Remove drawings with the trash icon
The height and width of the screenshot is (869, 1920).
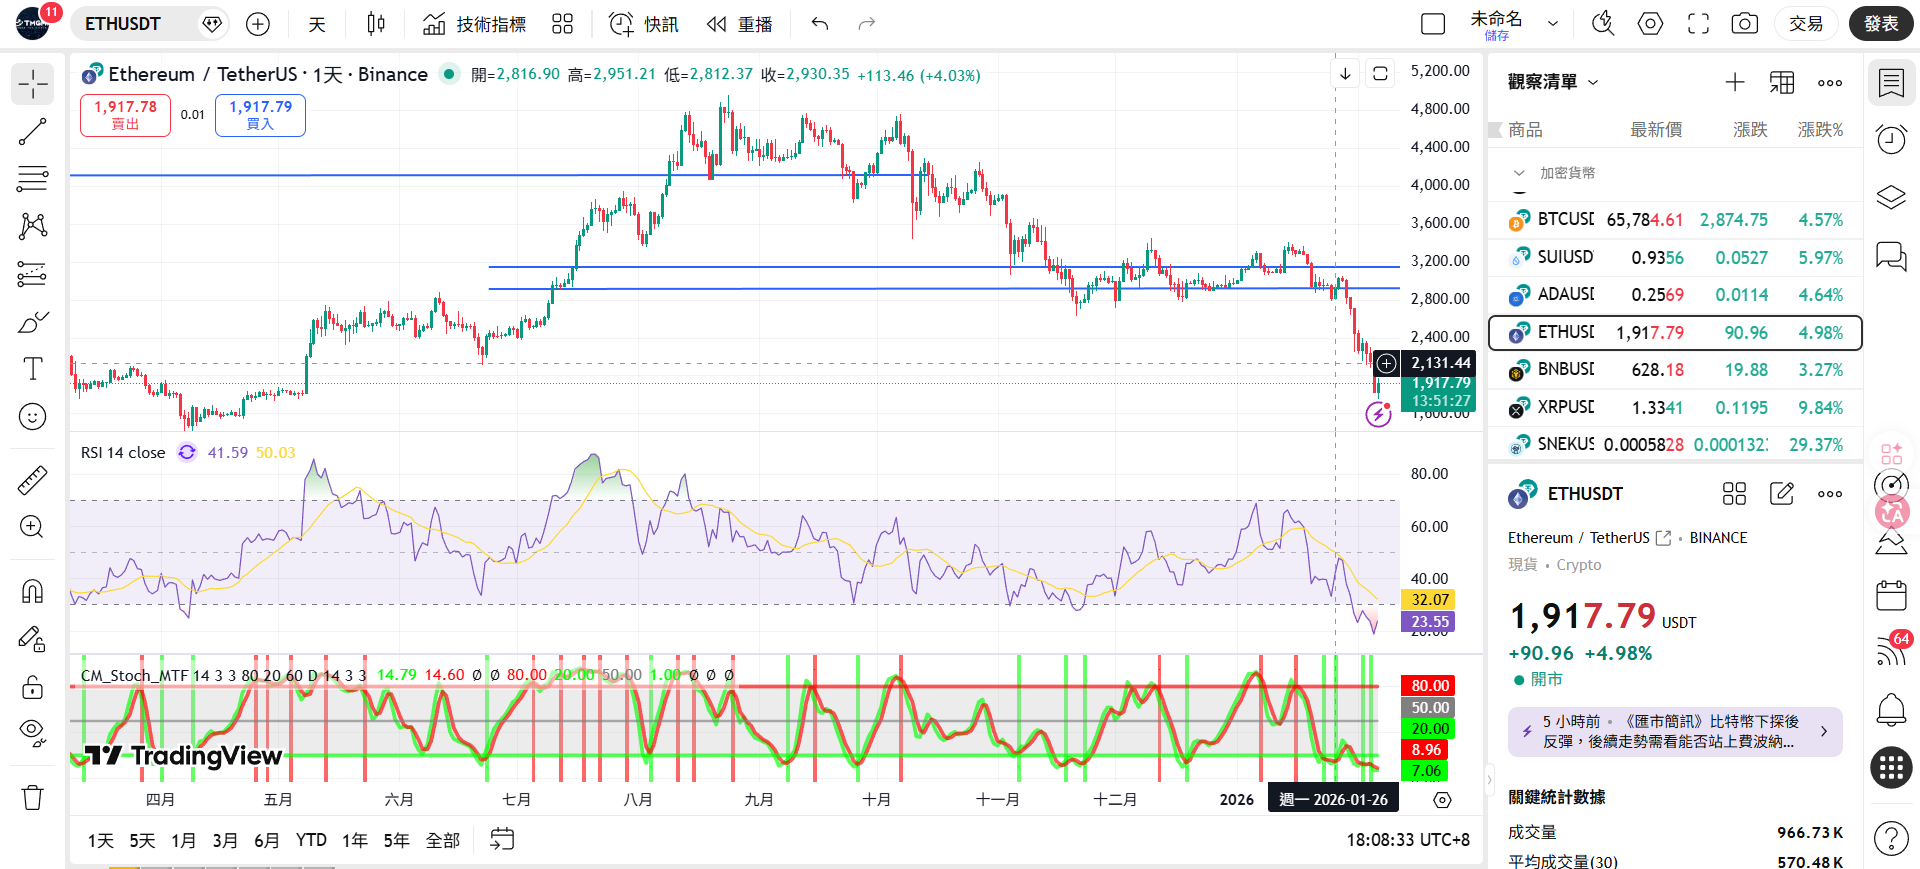[x=33, y=797]
